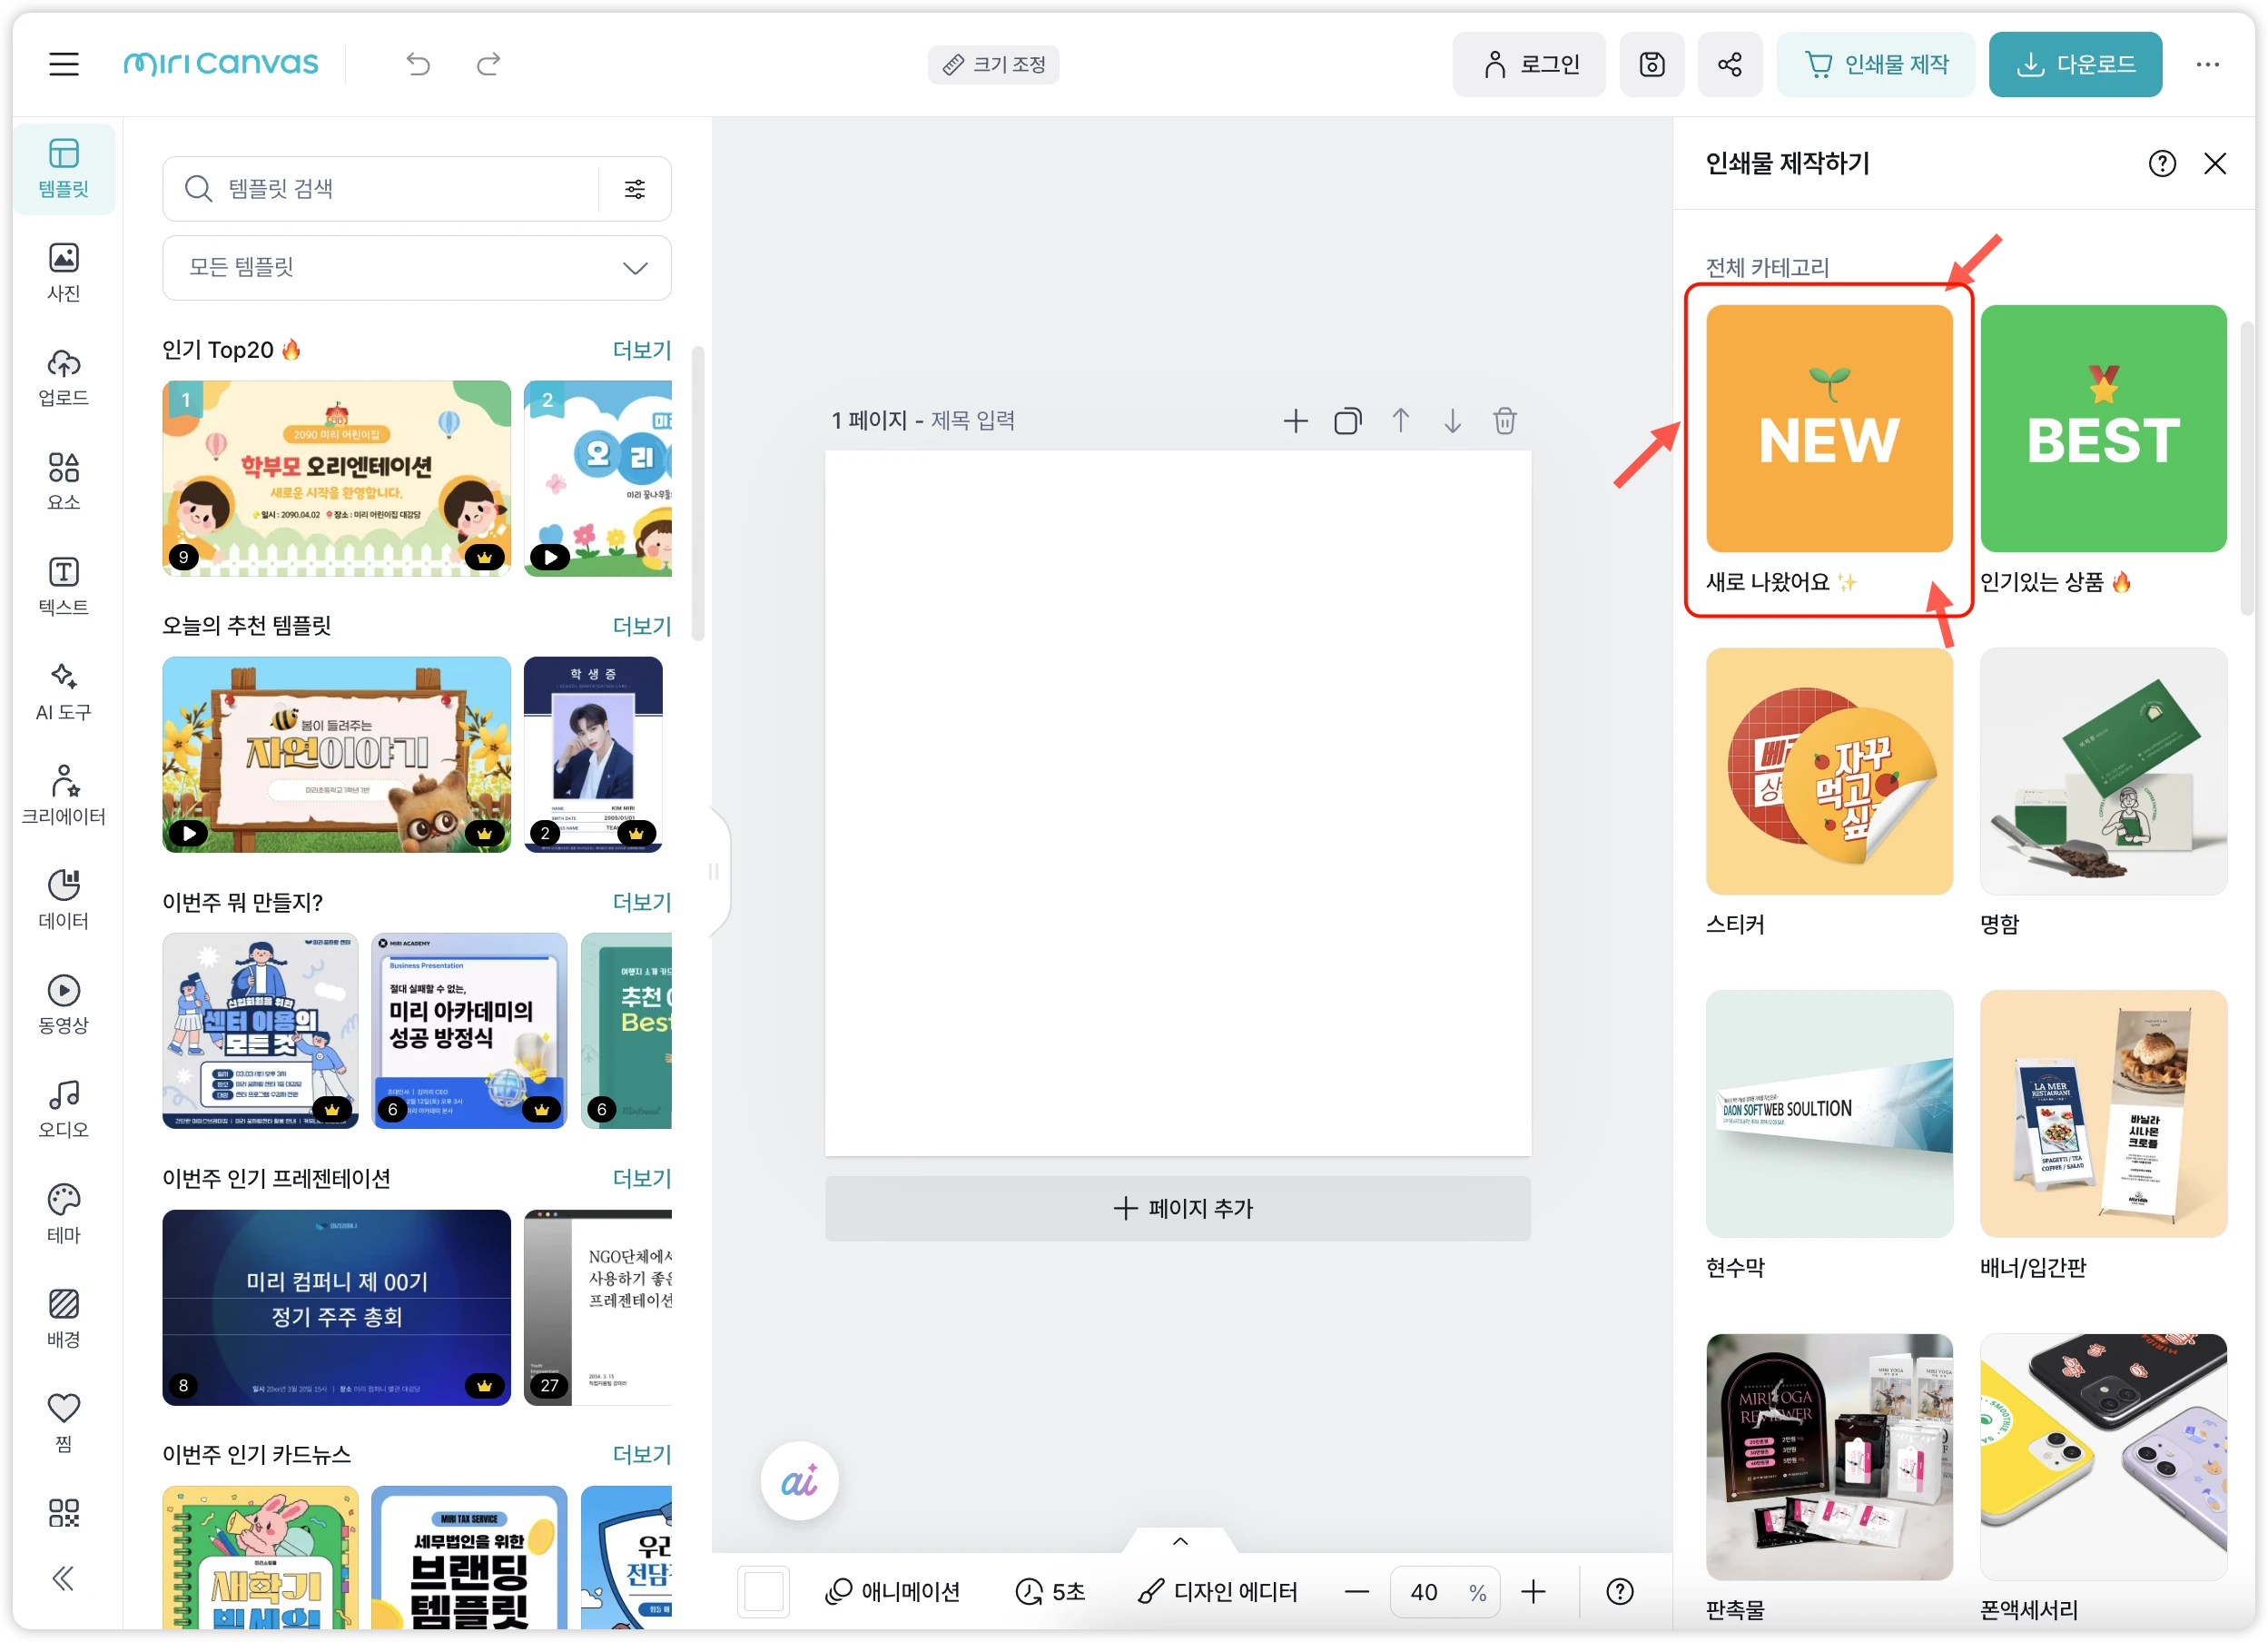Click the undo arrow icon
Viewport: 2268px width, 1642px height.
(x=418, y=65)
